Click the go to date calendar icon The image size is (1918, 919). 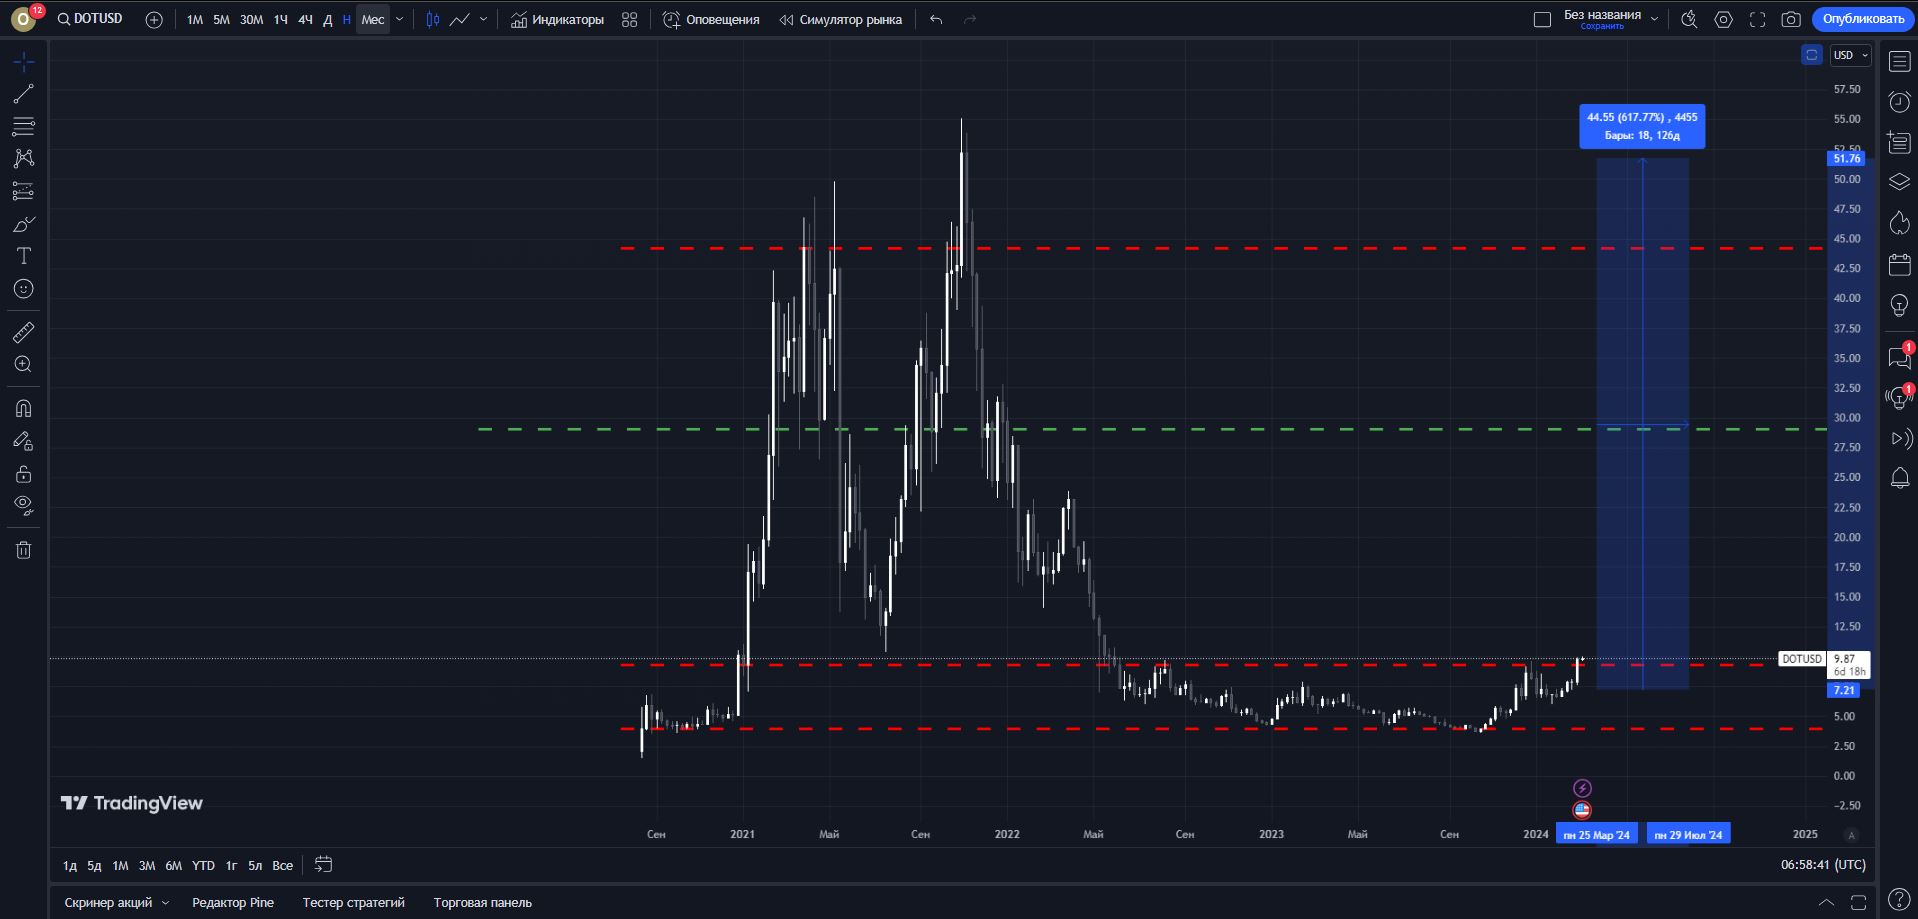coord(323,864)
